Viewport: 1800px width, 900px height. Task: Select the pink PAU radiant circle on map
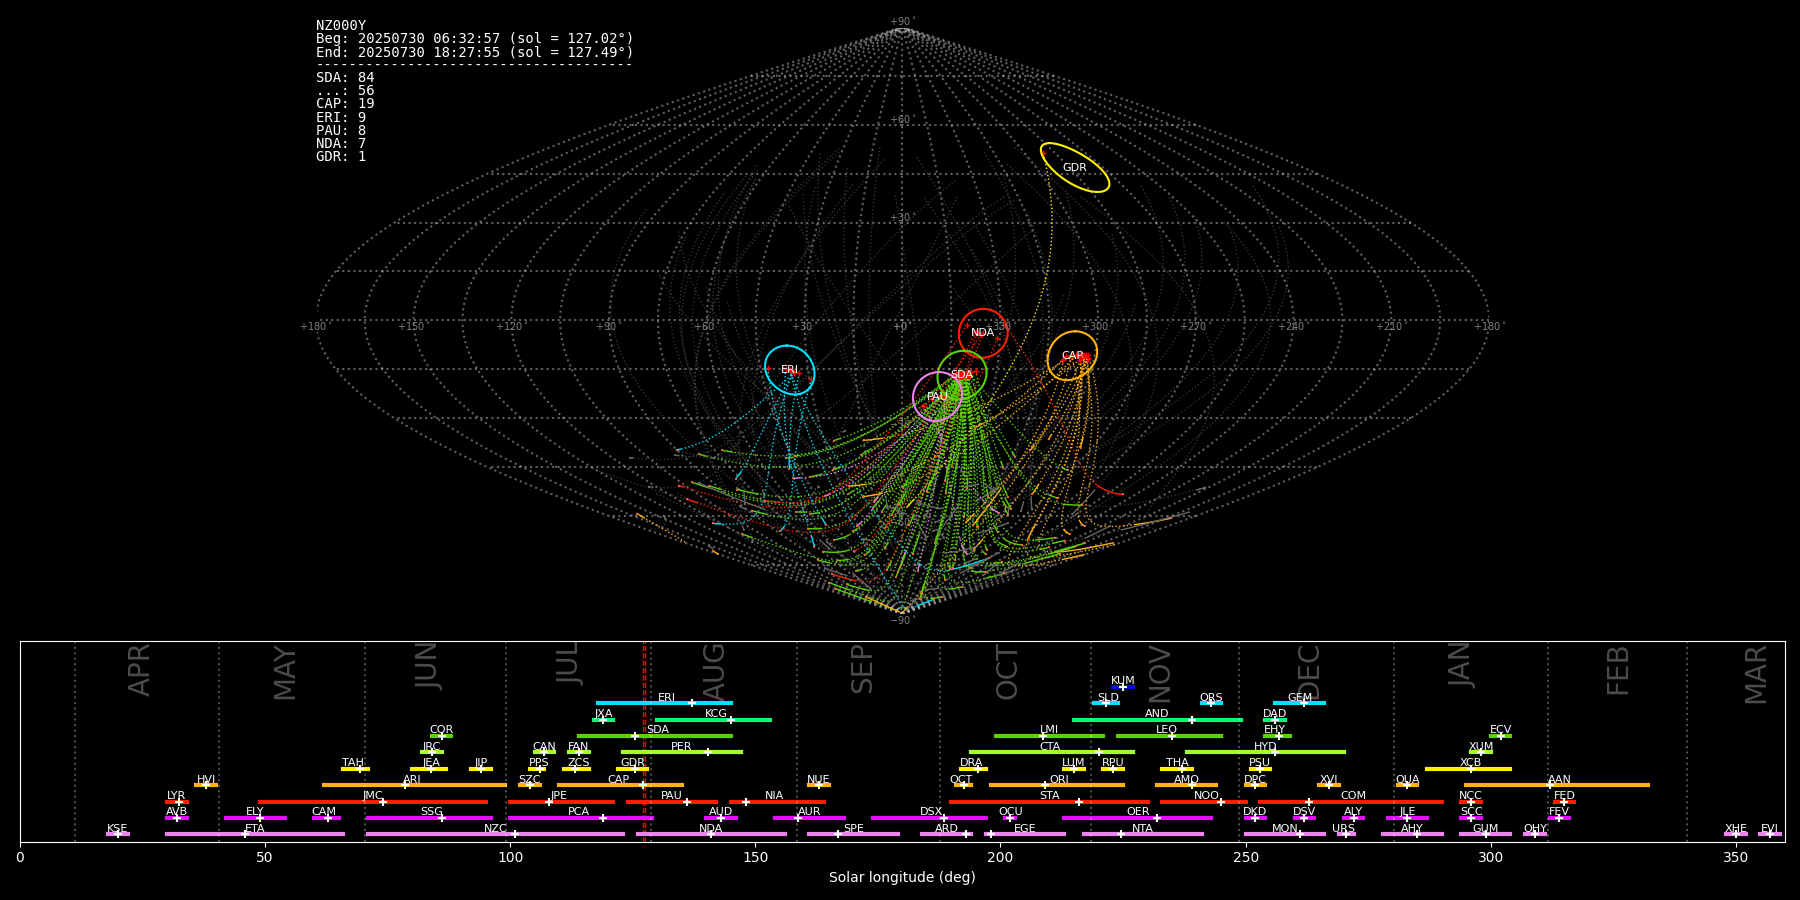937,397
